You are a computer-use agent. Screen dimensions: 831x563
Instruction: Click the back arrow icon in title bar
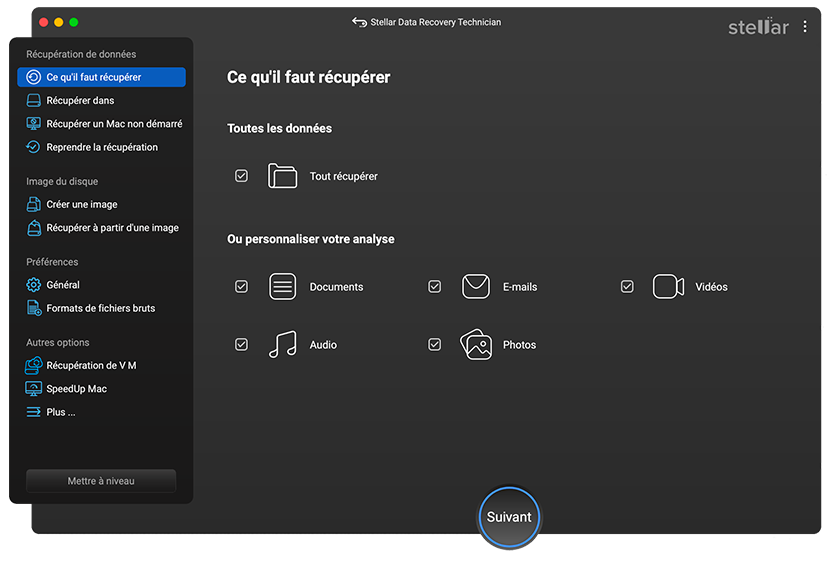tap(359, 22)
